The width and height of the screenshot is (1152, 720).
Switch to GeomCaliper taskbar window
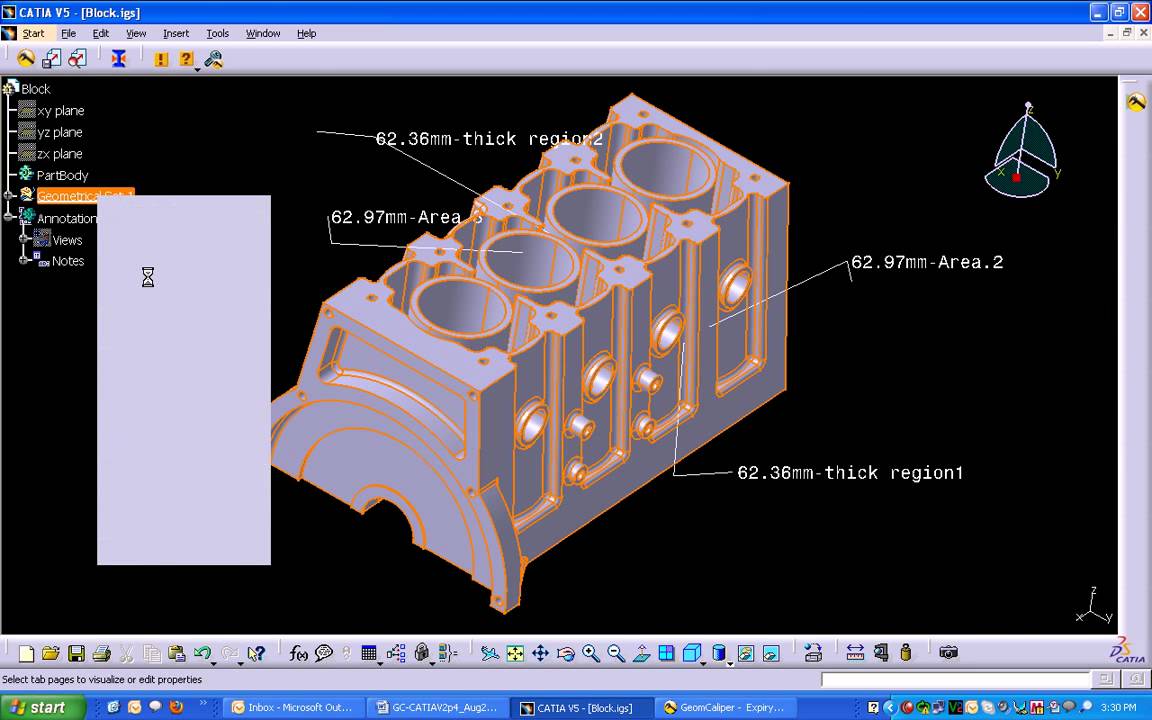tap(724, 708)
